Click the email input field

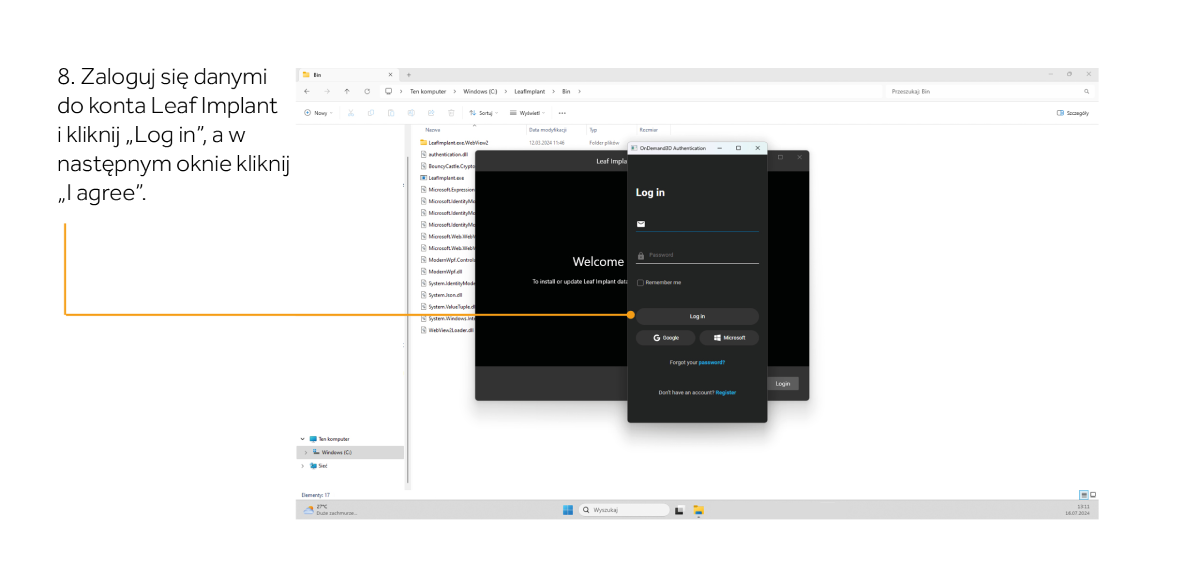pos(697,224)
